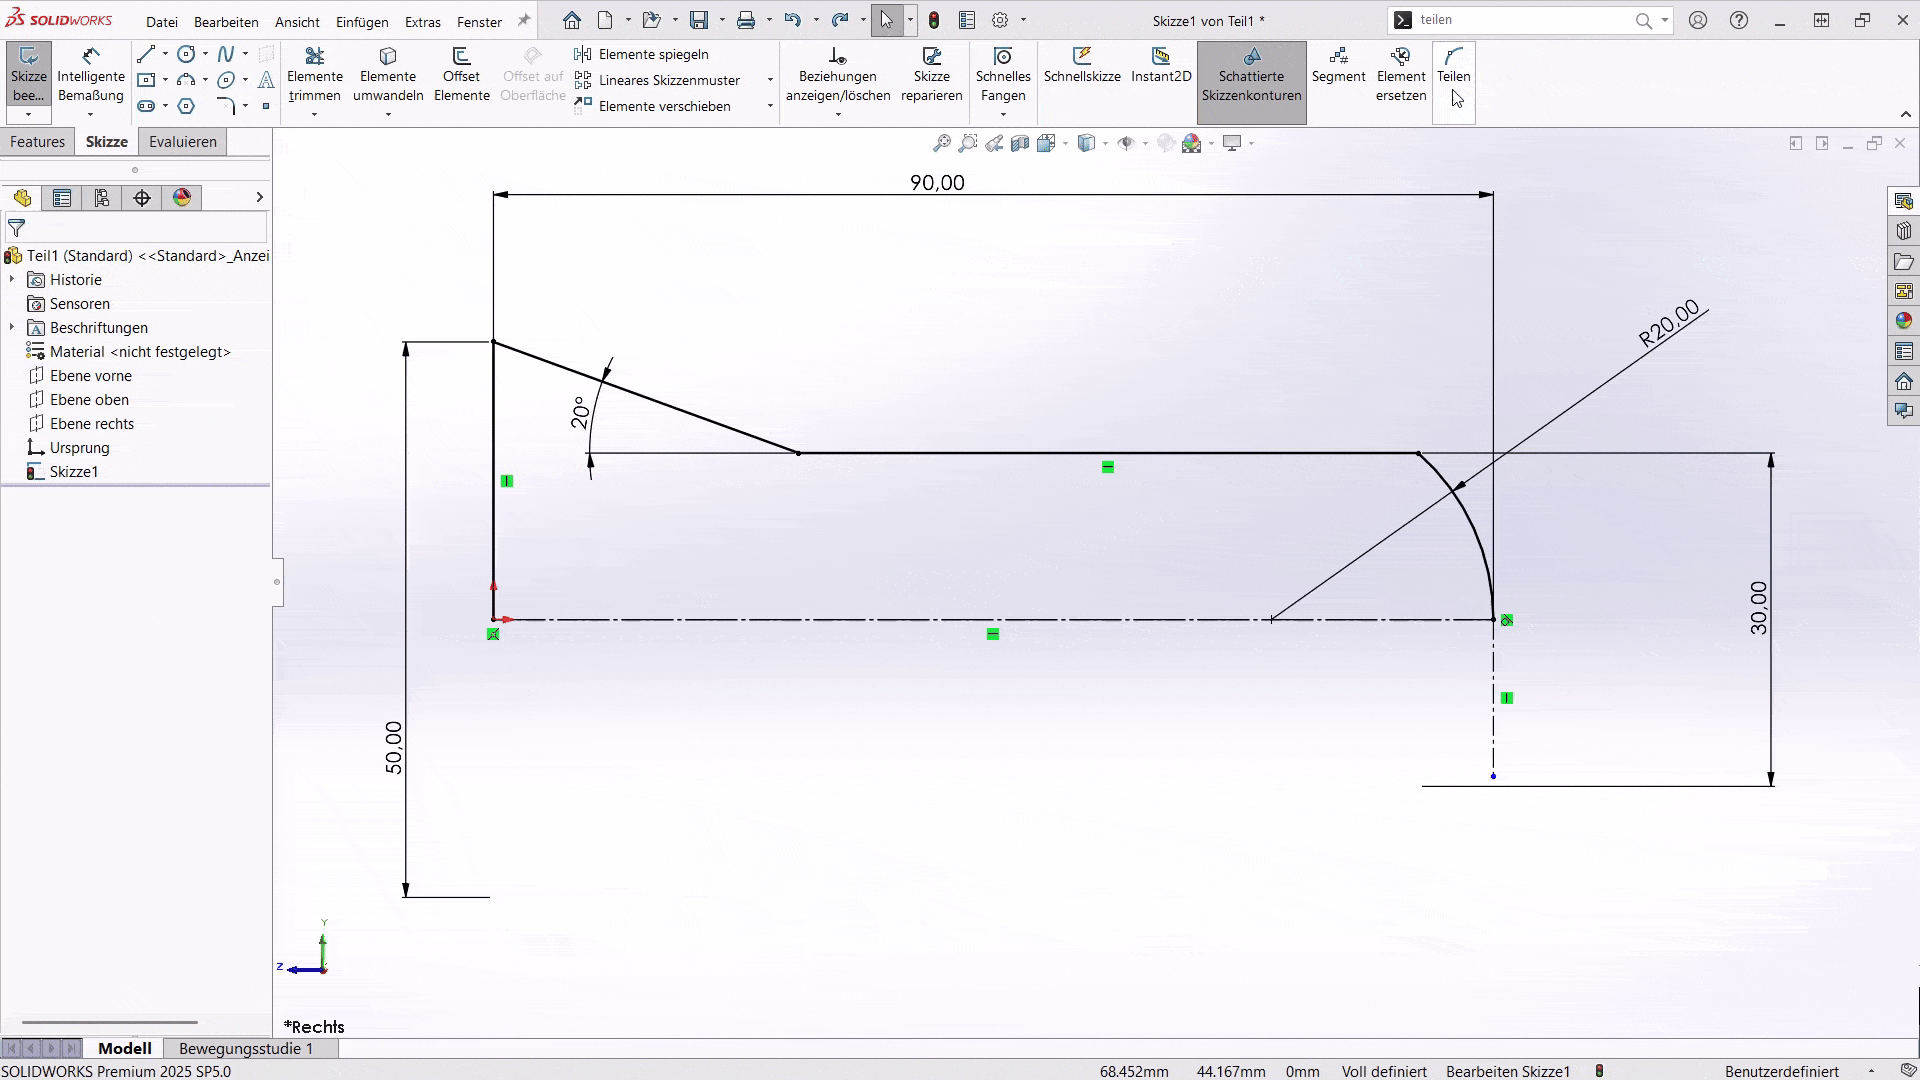Activate the Elemente trimmen tool
Screen dimensions: 1920x1080
point(315,75)
